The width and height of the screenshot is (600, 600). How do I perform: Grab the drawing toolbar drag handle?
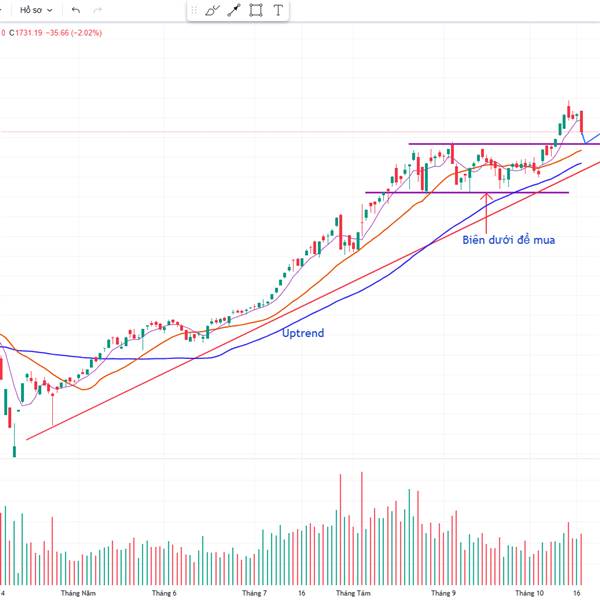click(x=193, y=11)
